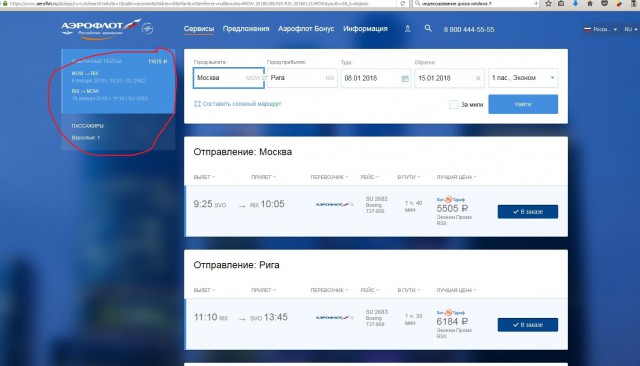
Task: Click 'В заказе' for the 9:25 flight
Action: (x=527, y=212)
